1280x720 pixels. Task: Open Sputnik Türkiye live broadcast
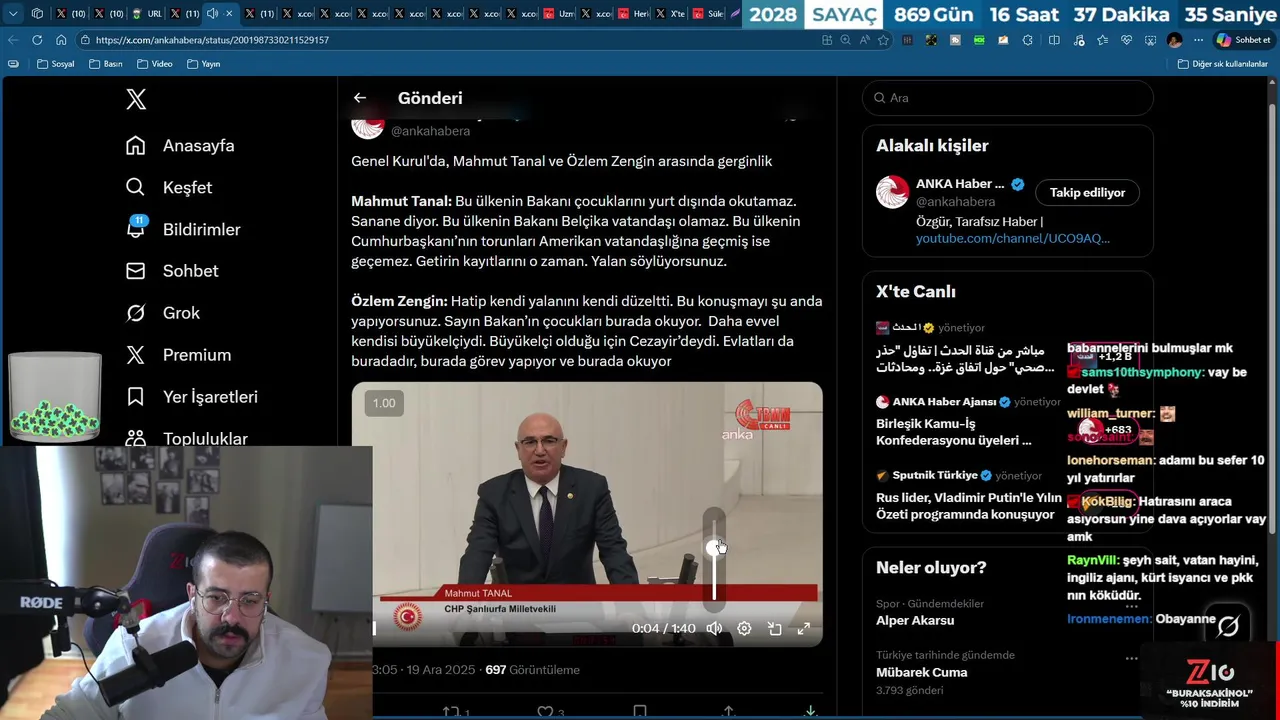pyautogui.click(x=968, y=495)
